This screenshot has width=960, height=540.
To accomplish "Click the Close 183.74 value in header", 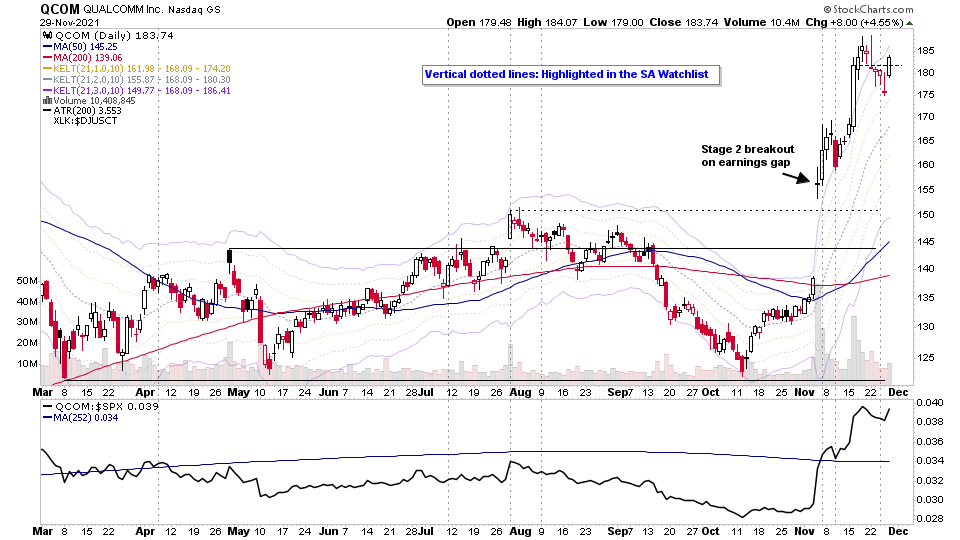I will pyautogui.click(x=683, y=23).
